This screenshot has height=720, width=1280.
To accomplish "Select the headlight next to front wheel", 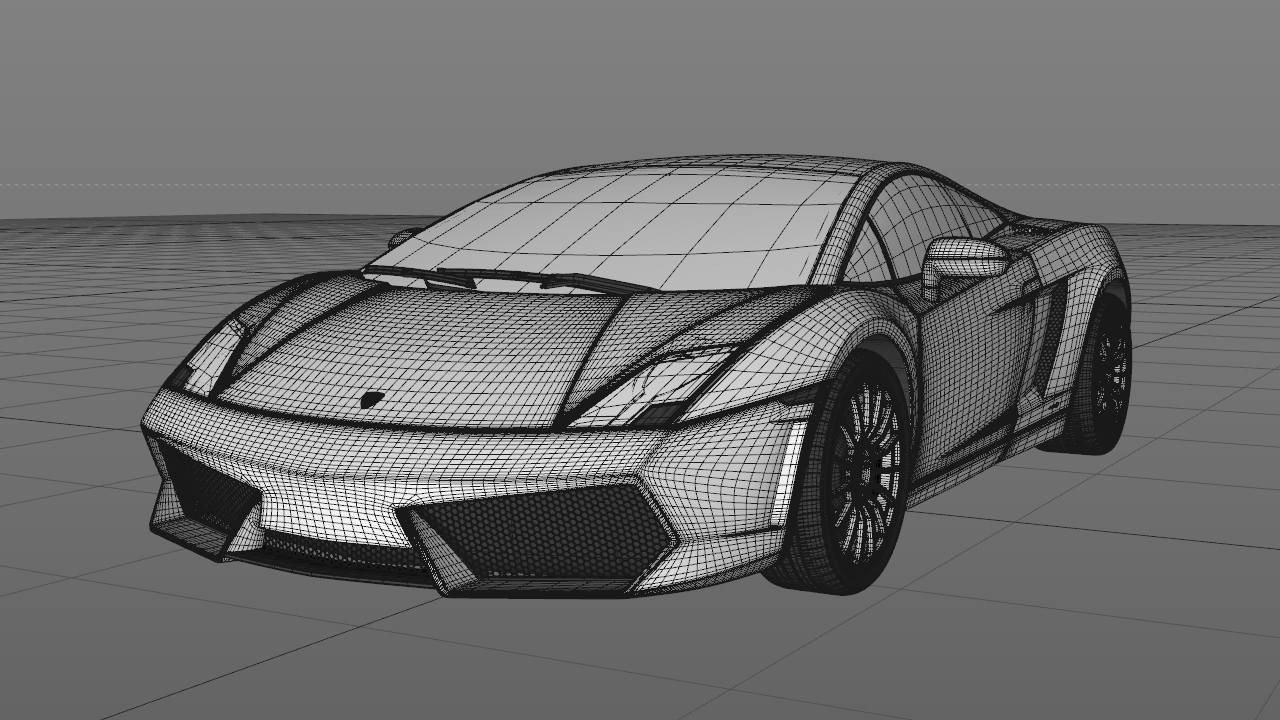I will point(657,385).
